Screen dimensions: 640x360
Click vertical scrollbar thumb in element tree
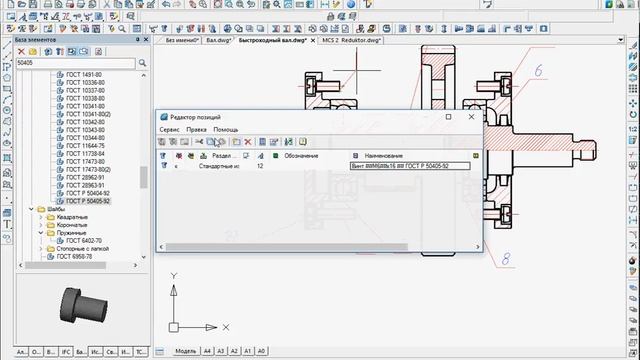point(143,178)
